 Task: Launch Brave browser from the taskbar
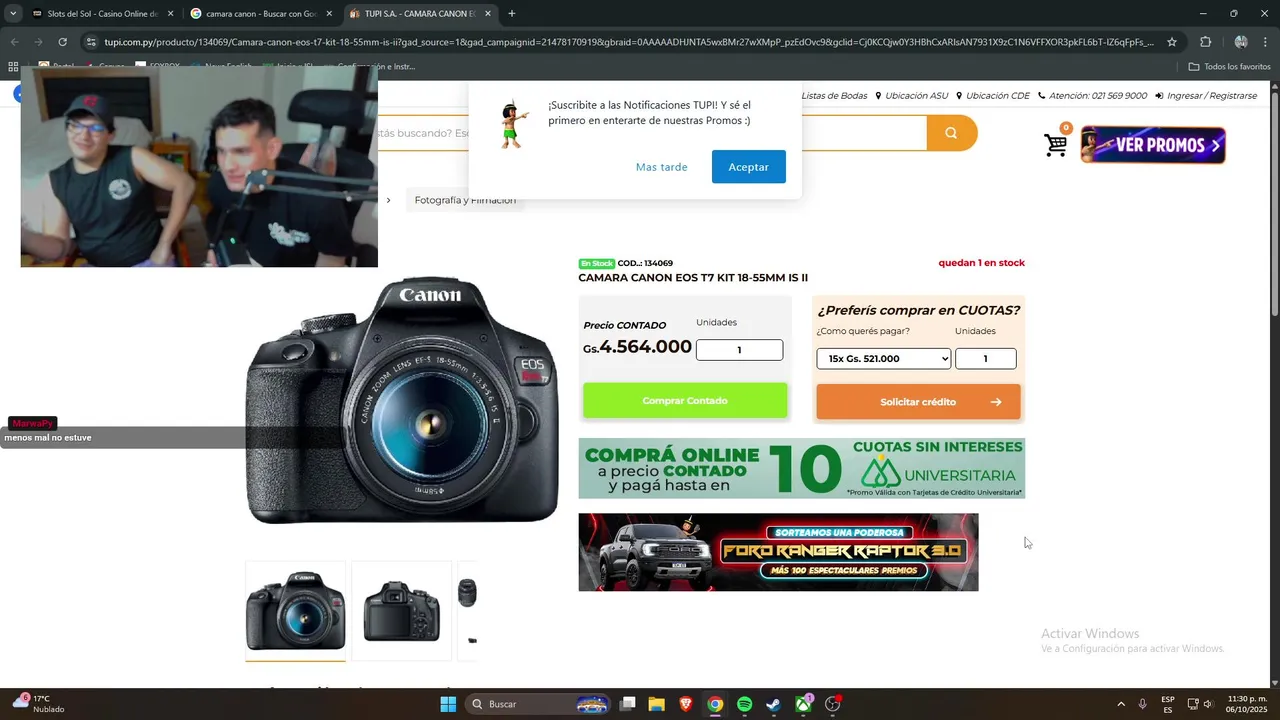(x=686, y=704)
